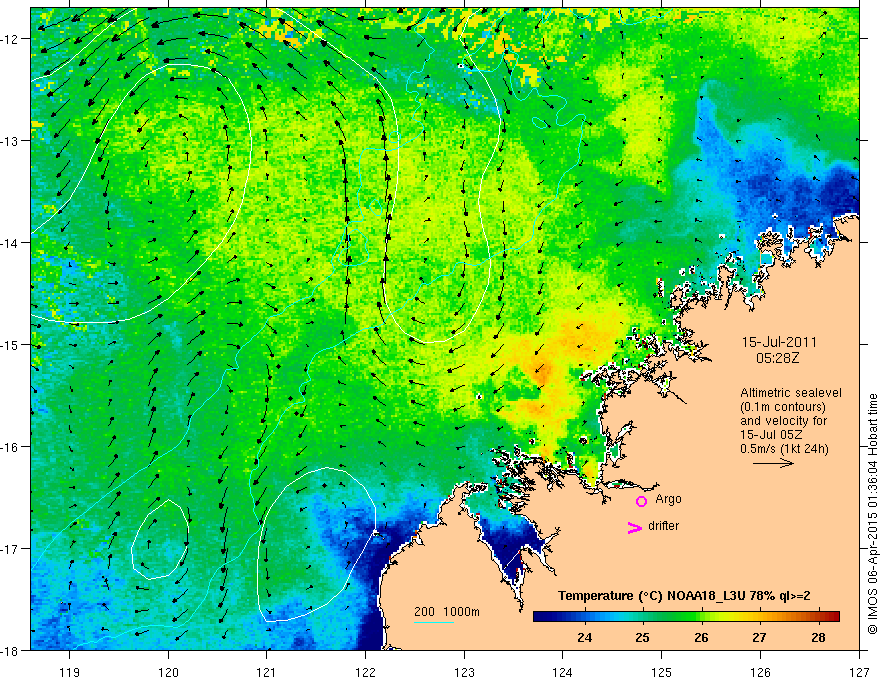Click the colorbar tick label 26
880x680 pixels.
click(x=701, y=637)
